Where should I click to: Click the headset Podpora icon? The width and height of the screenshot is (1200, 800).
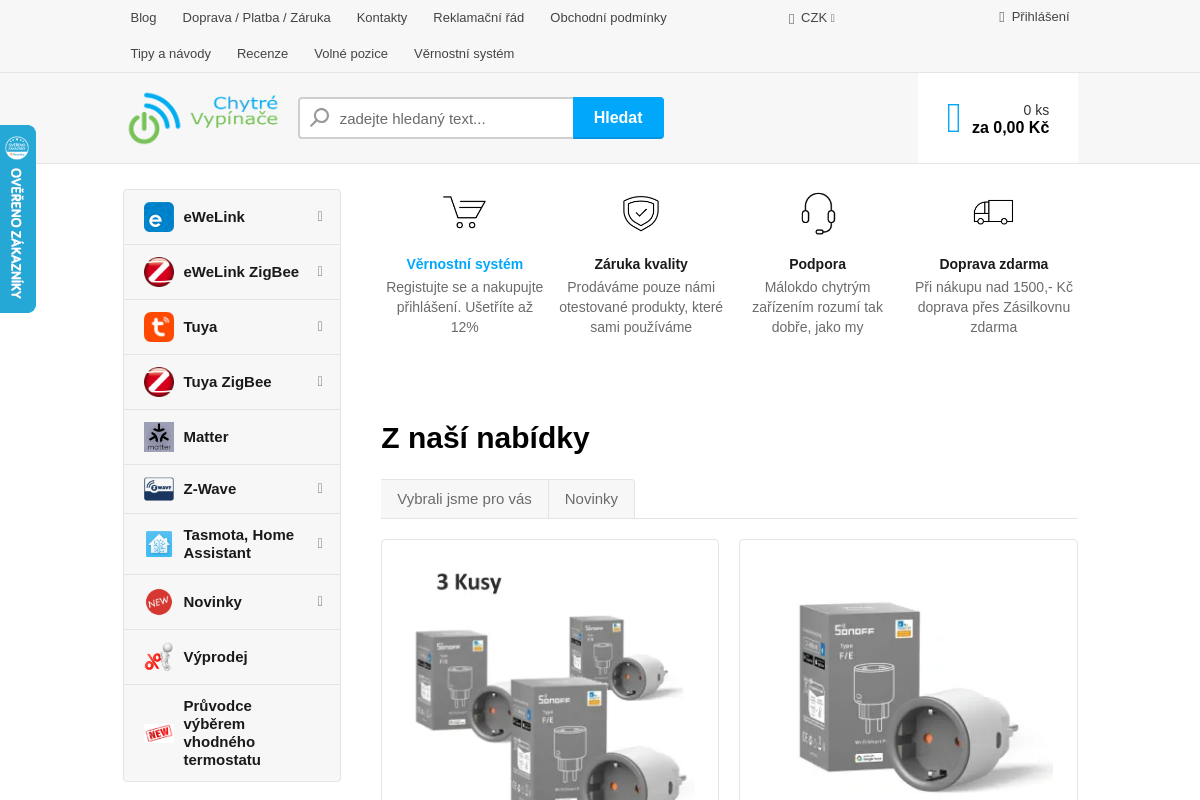tap(817, 213)
